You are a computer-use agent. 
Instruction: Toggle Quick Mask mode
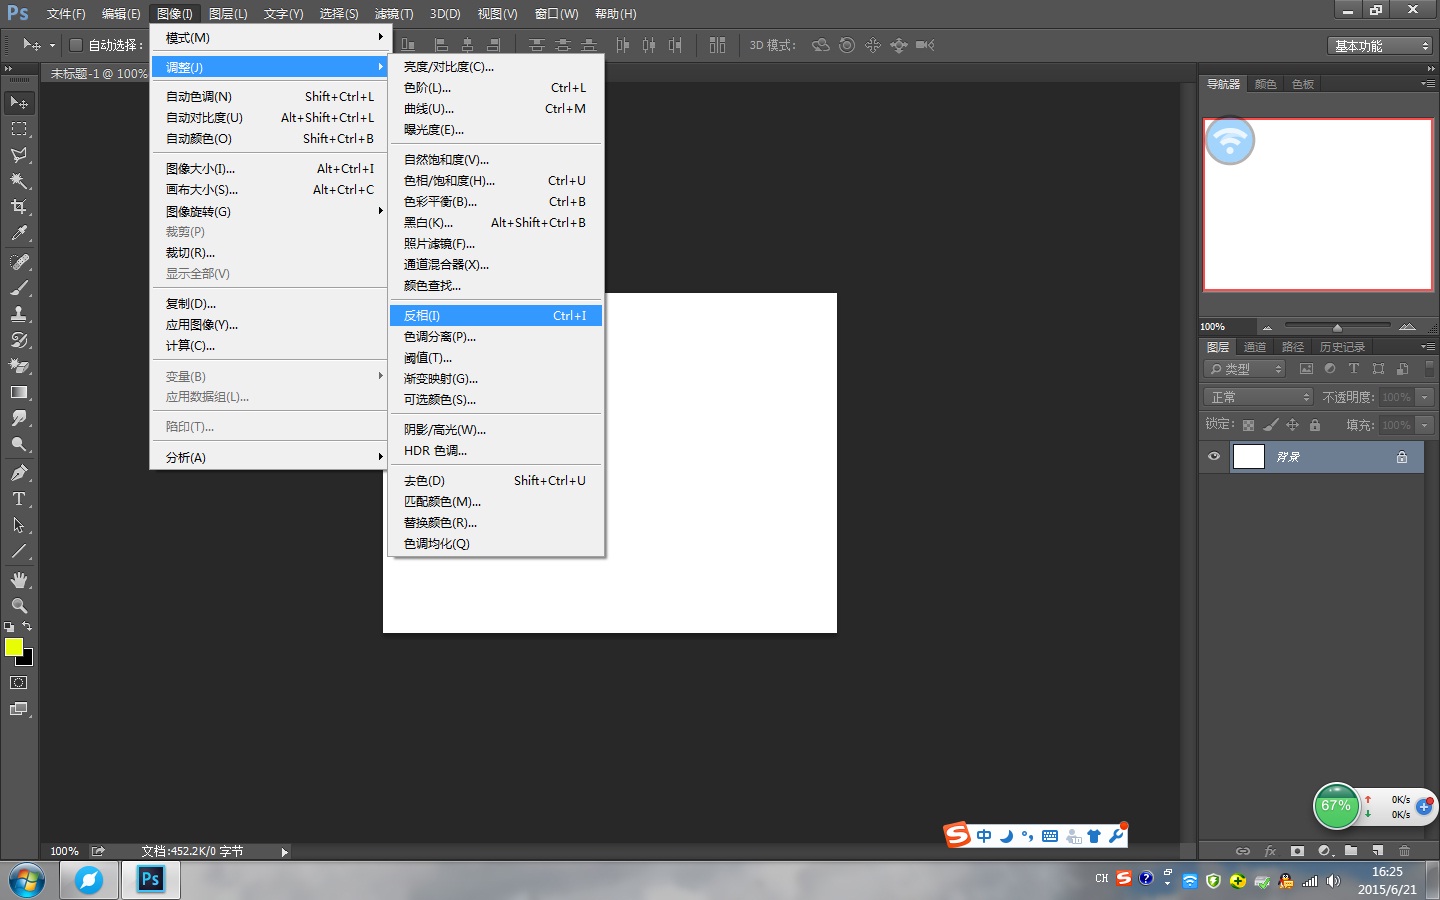click(19, 683)
